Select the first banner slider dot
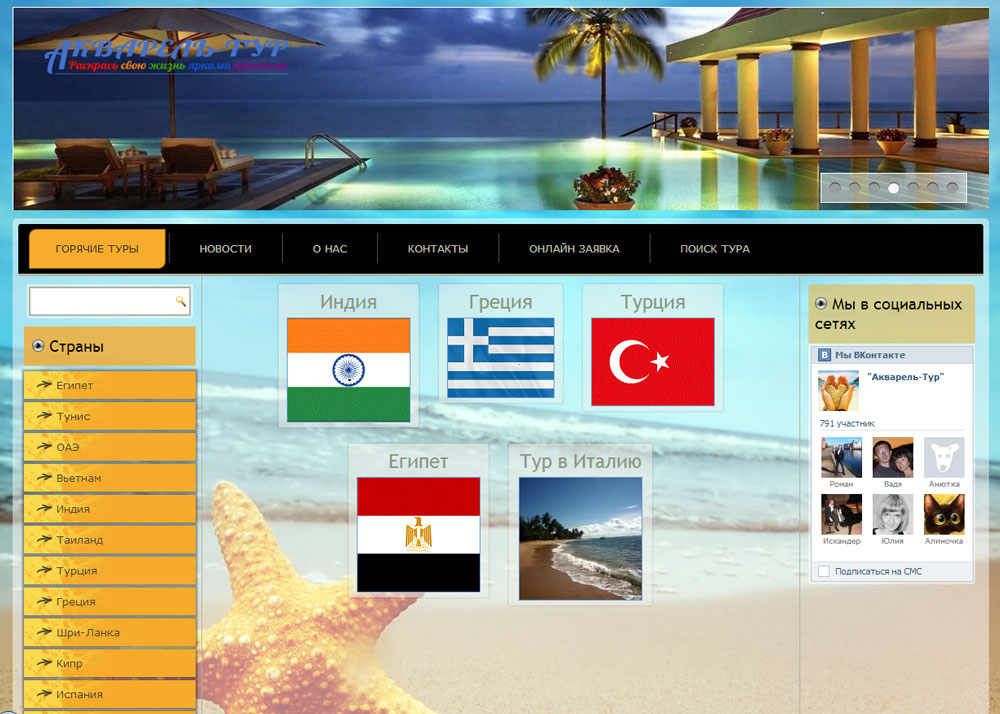This screenshot has height=714, width=1000. click(x=835, y=187)
